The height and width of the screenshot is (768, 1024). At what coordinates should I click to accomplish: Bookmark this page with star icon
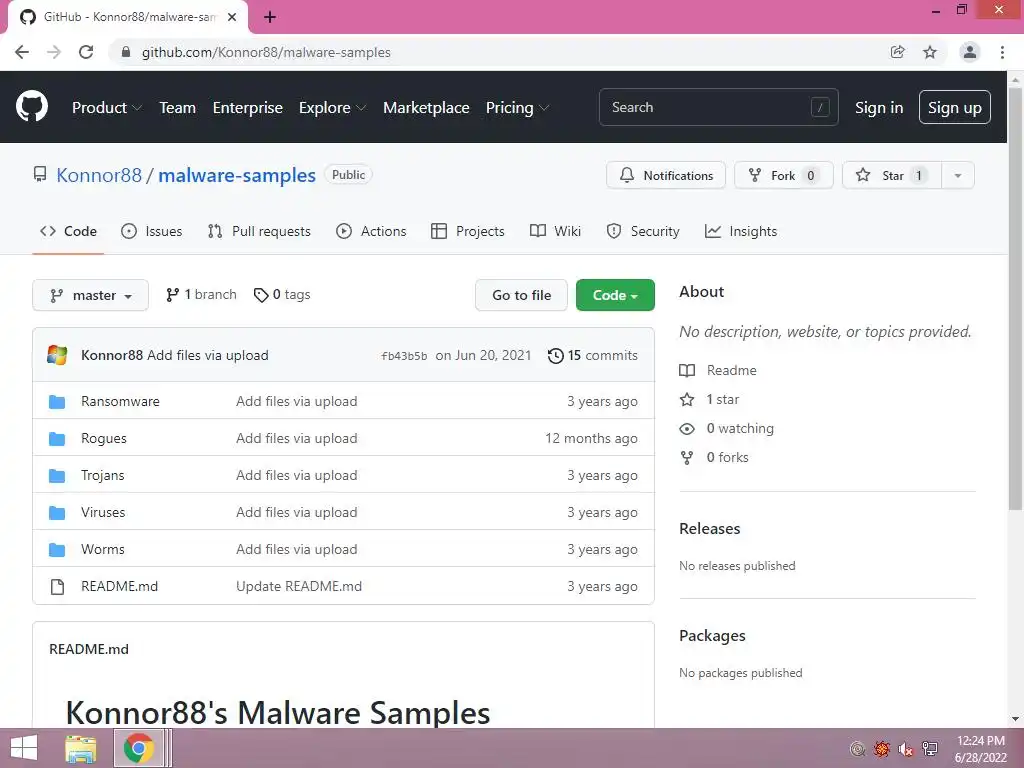(x=930, y=52)
